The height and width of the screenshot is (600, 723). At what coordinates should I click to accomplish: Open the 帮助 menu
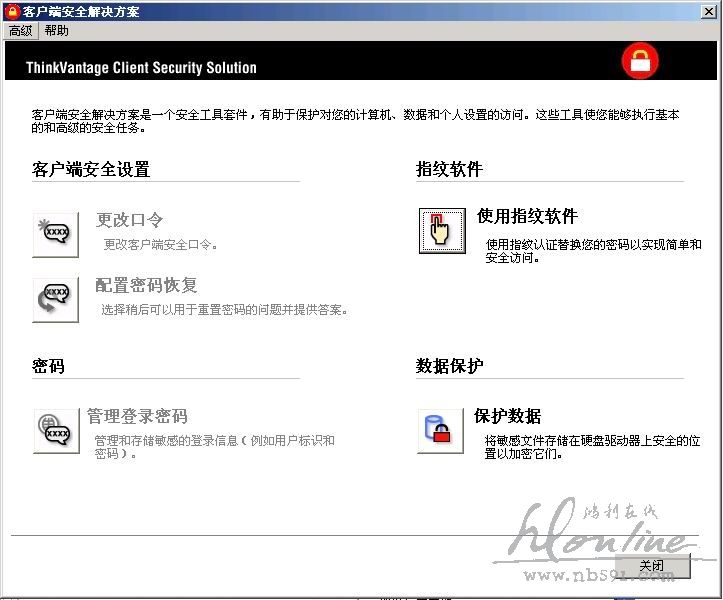click(57, 31)
